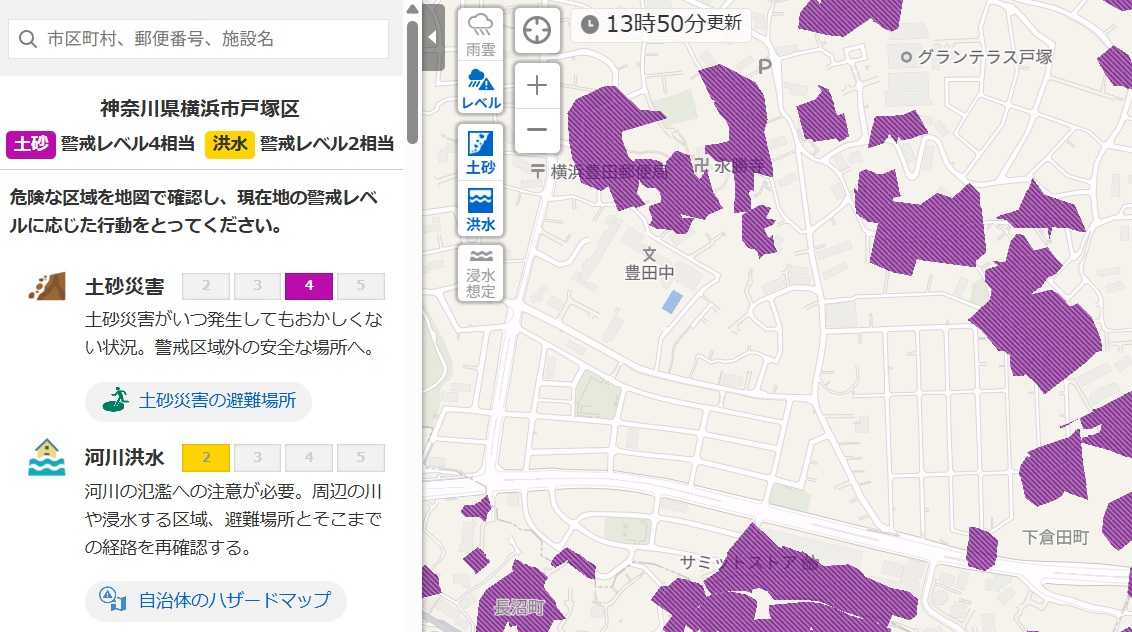Select the 洪水 flood map layer icon
The height and width of the screenshot is (632, 1132).
coord(481,210)
